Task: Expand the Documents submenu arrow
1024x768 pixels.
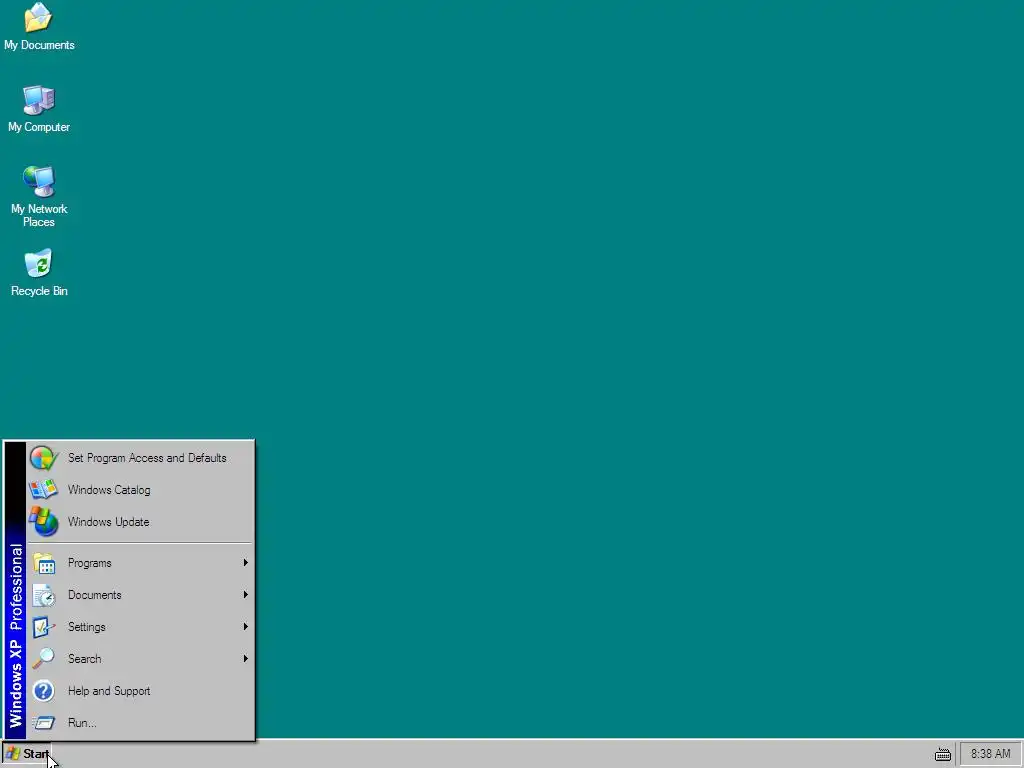Action: pyautogui.click(x=246, y=595)
